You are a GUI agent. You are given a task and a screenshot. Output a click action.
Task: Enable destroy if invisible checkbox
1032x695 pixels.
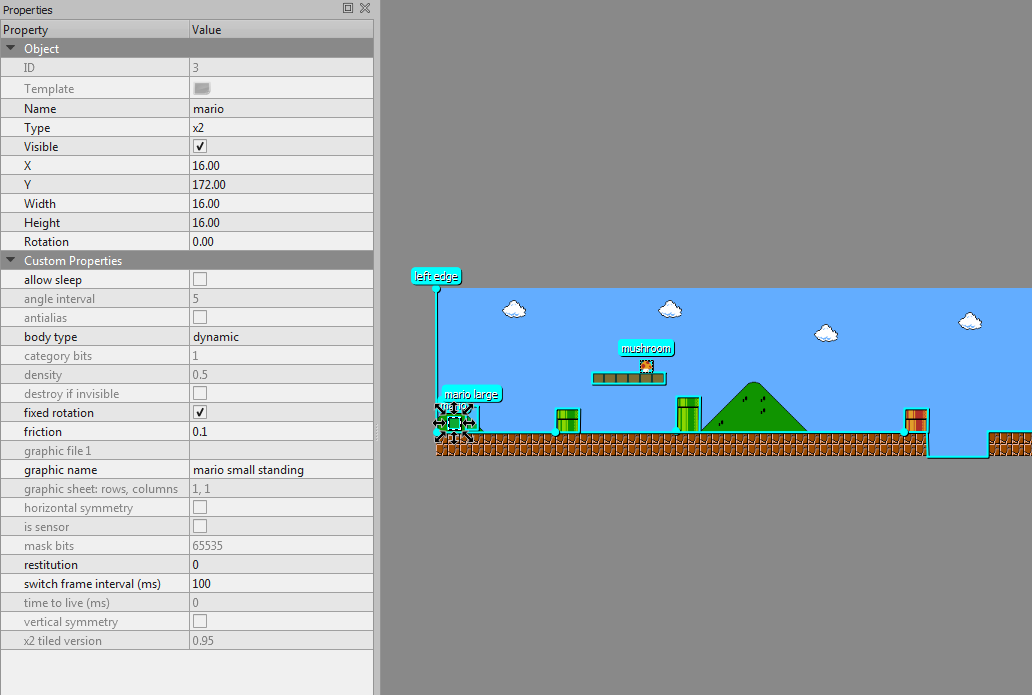200,393
